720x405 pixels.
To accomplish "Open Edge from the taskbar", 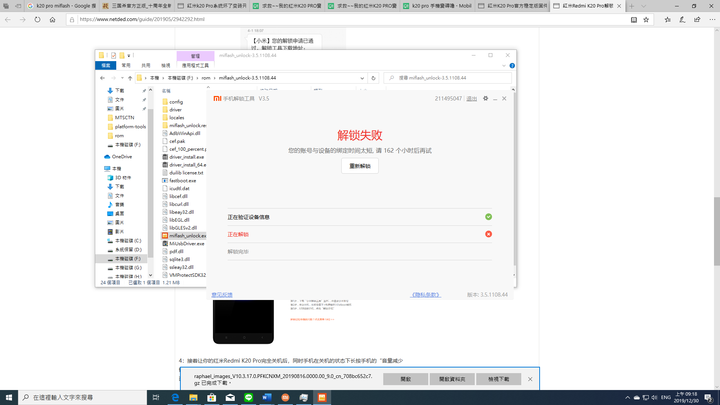I will (x=175, y=397).
